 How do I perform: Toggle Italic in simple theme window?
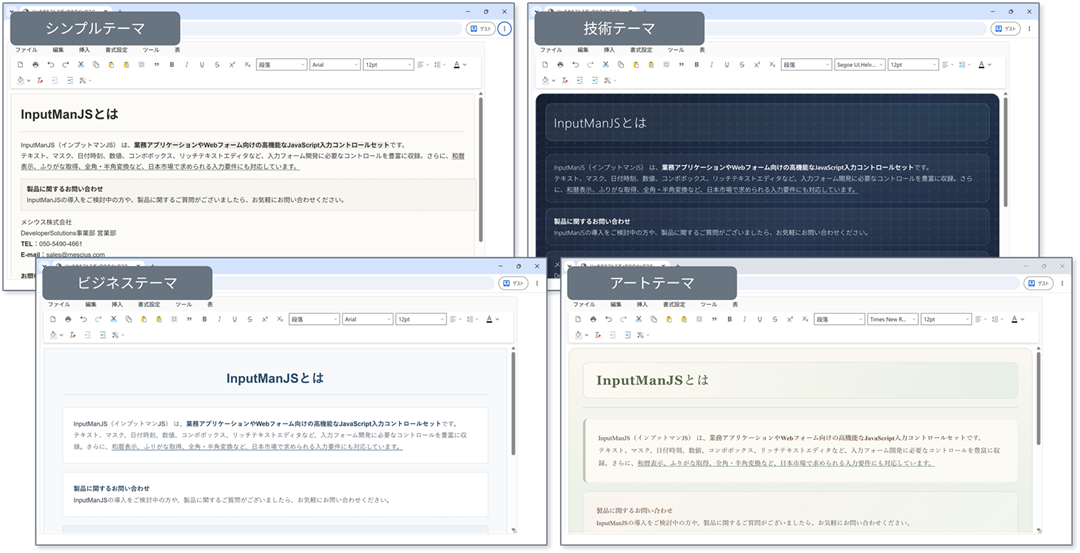(x=187, y=65)
